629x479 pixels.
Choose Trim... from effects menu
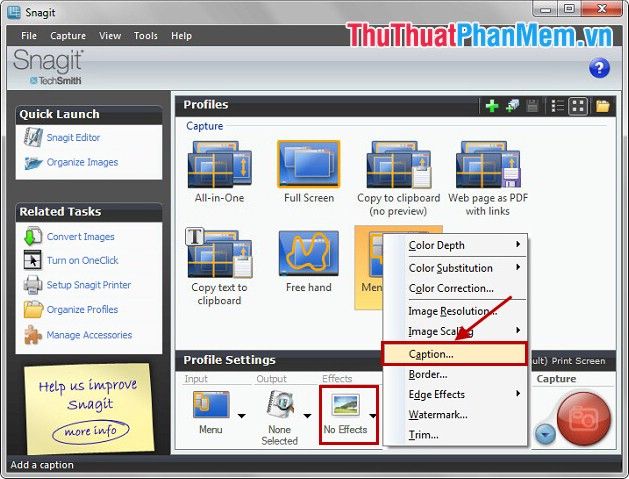455,434
